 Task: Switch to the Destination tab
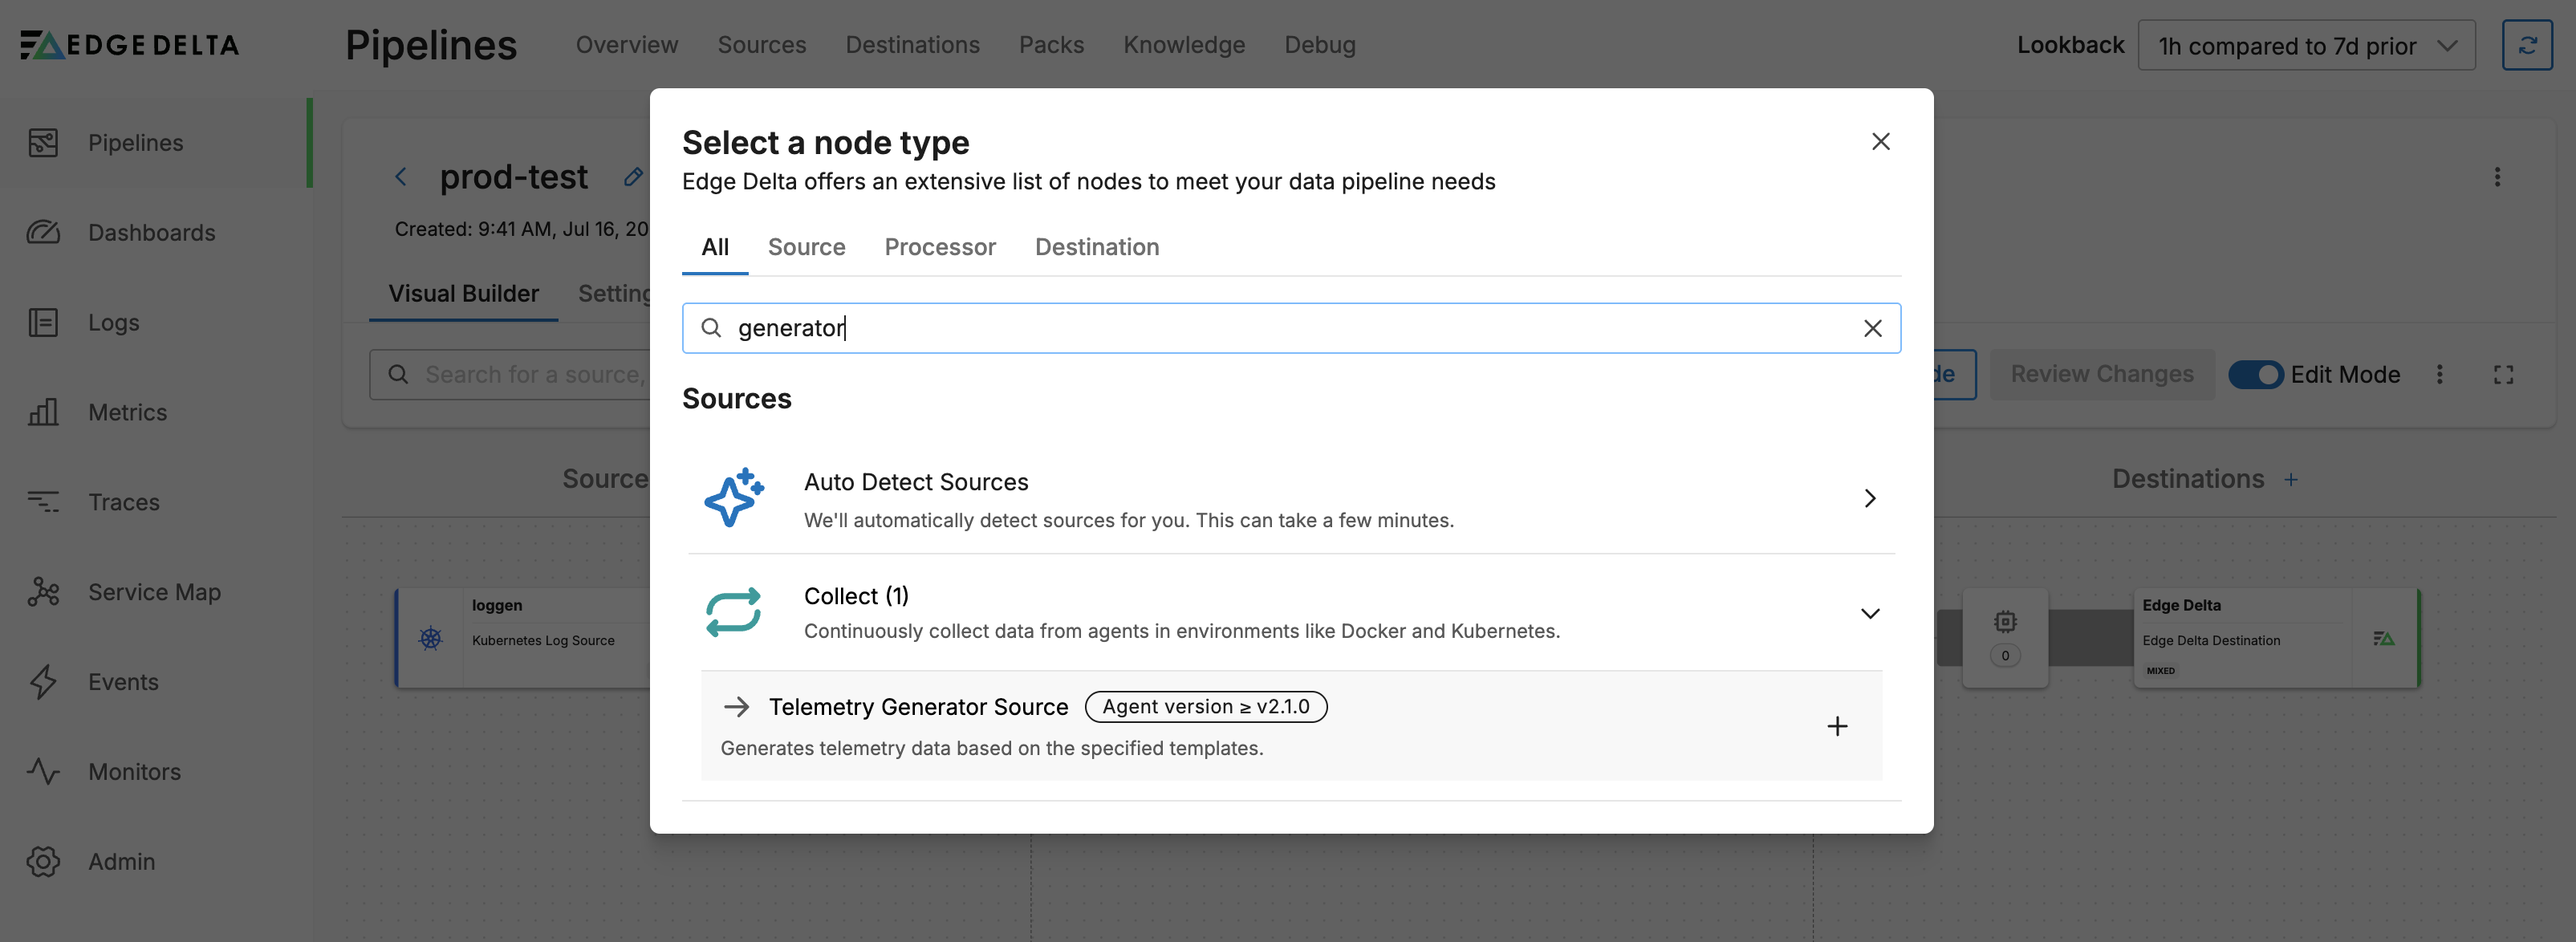(1096, 247)
